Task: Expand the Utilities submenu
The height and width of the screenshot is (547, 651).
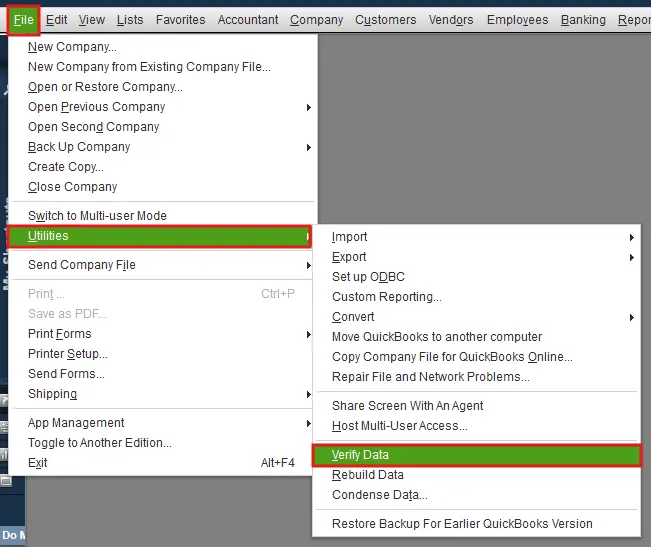Action: 160,236
